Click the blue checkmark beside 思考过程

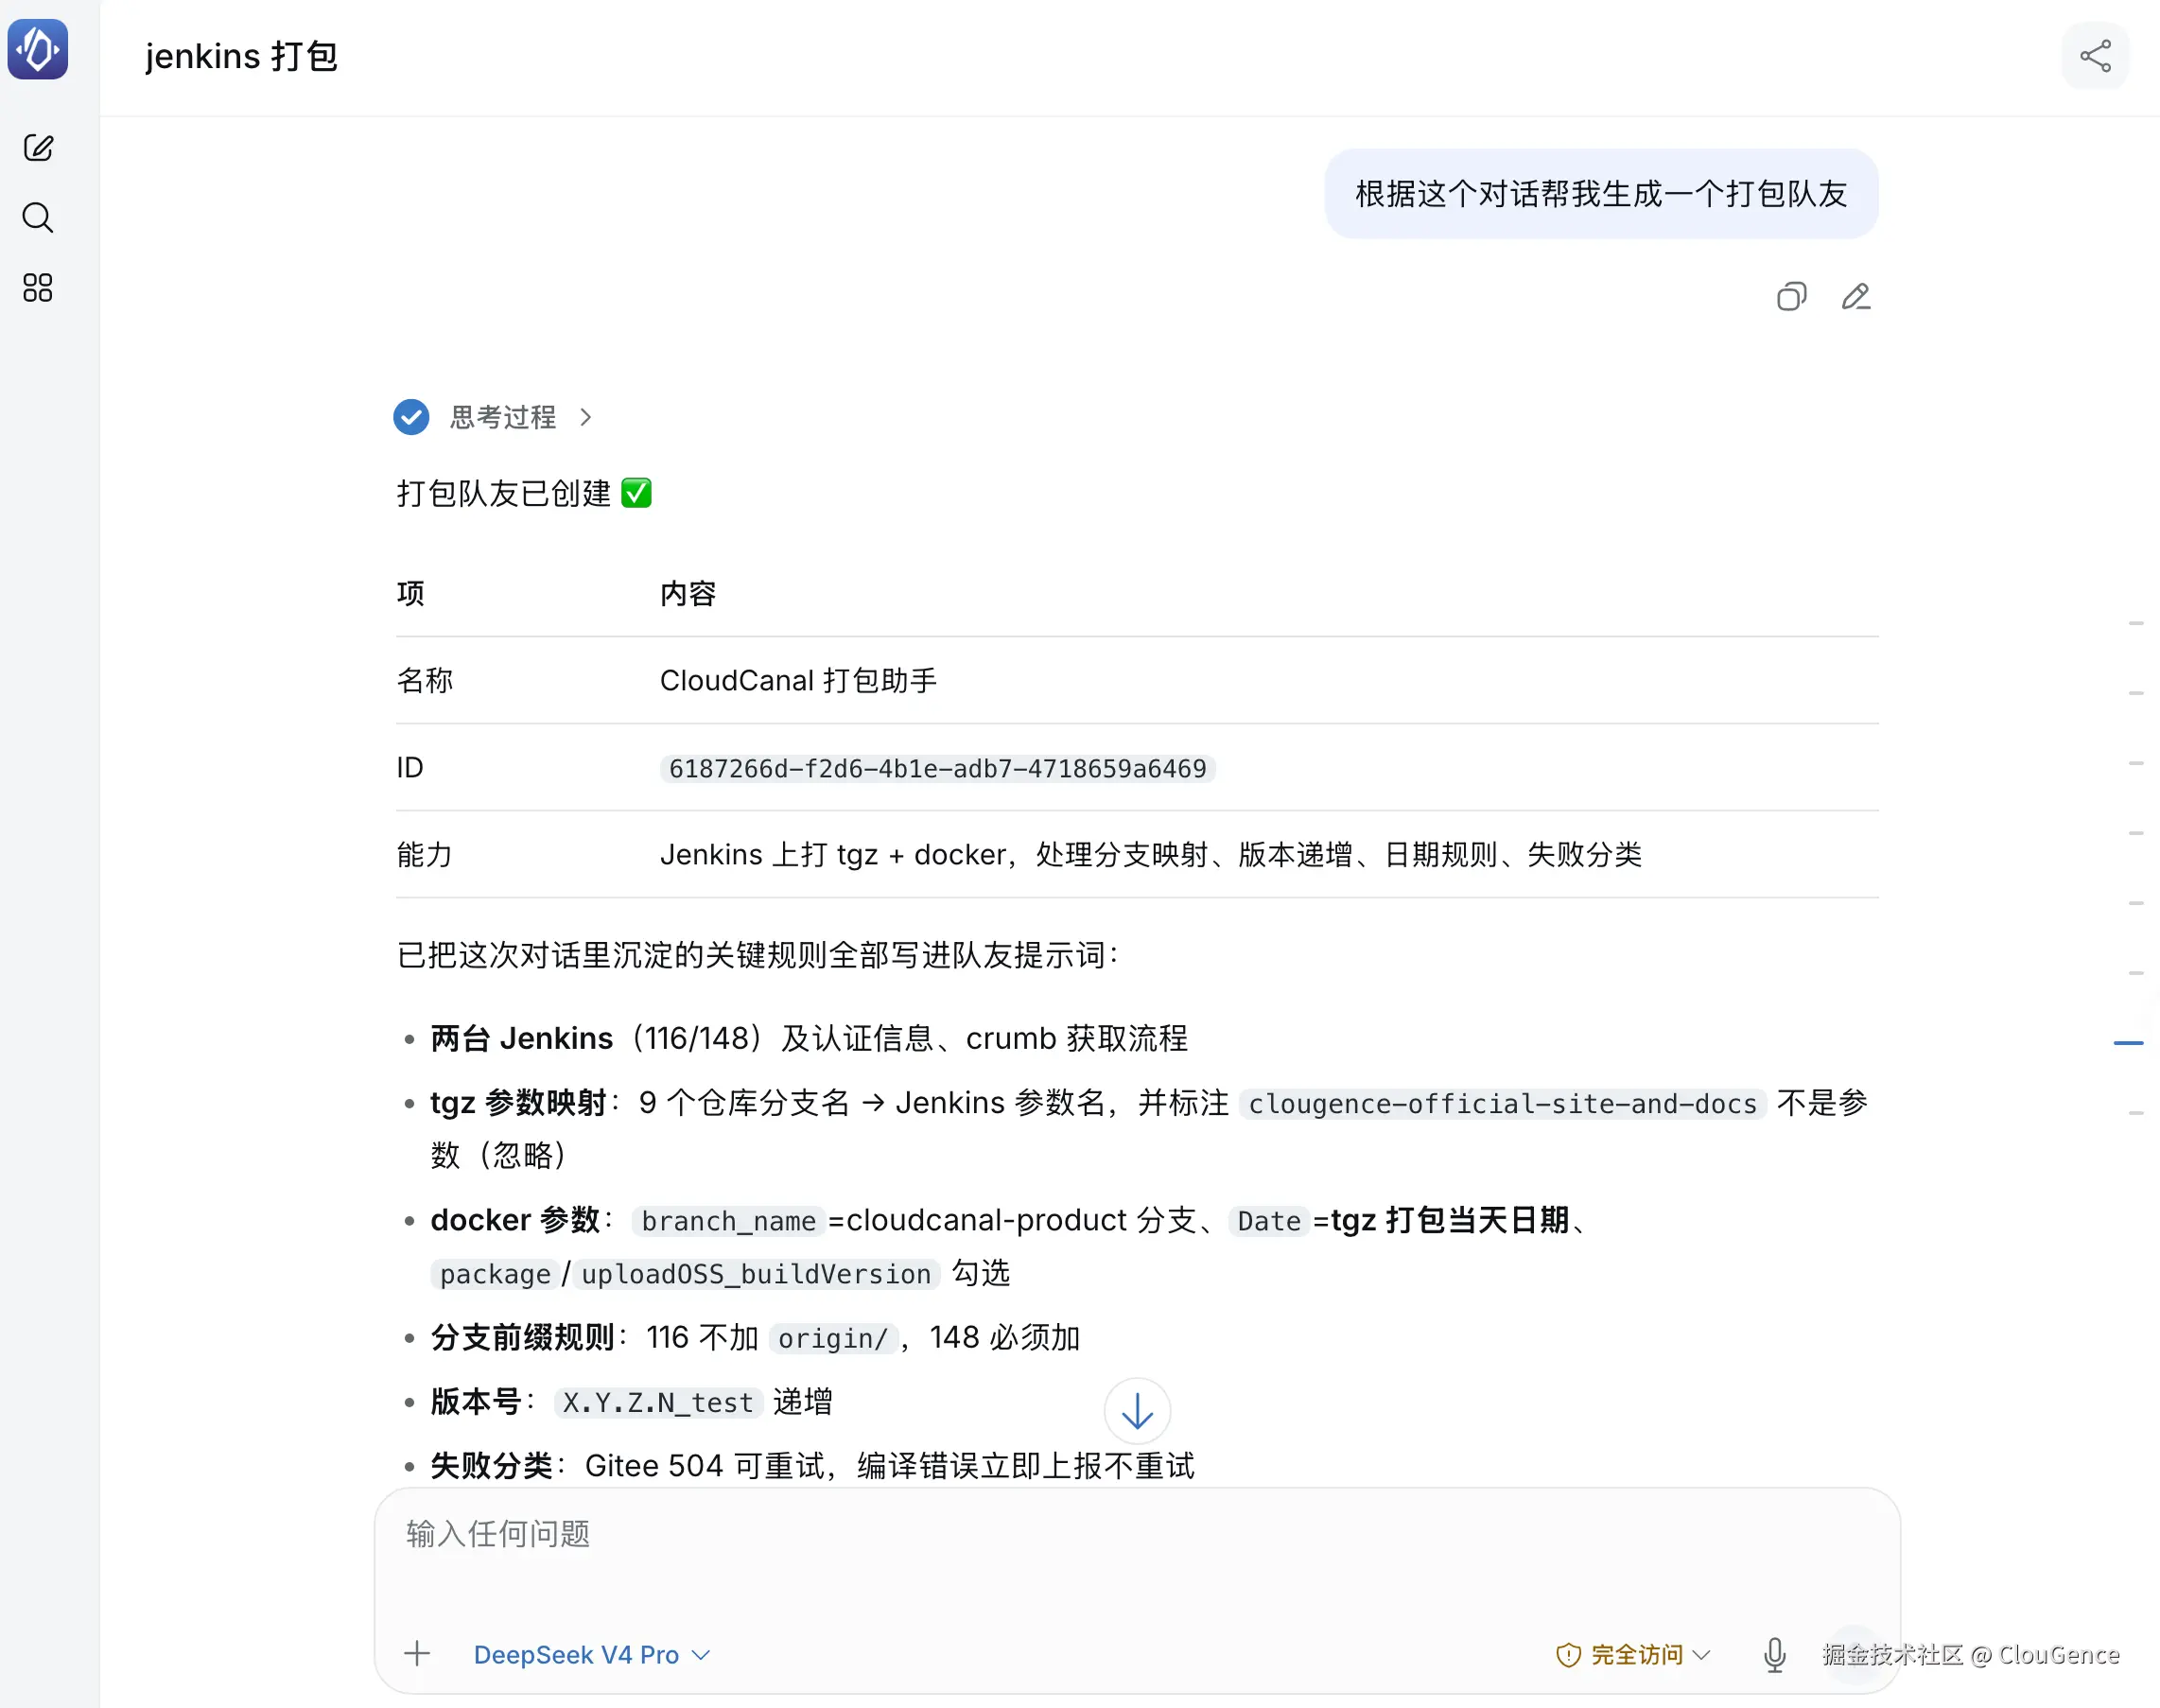point(411,417)
